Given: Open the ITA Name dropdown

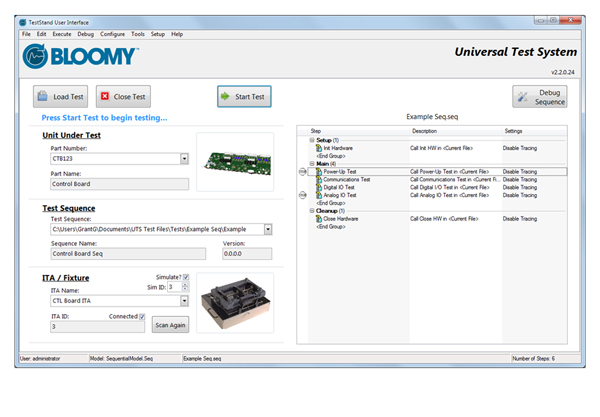Looking at the screenshot, I should 185,300.
